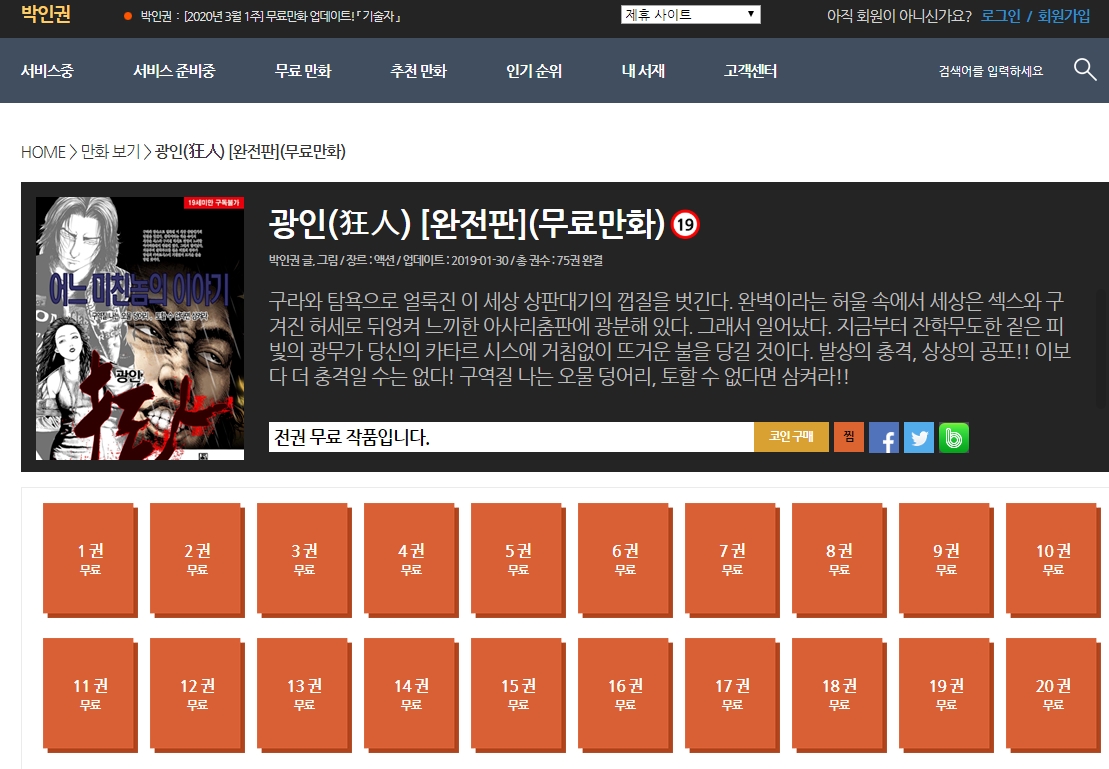Click the magnifying glass search icon

[1084, 69]
